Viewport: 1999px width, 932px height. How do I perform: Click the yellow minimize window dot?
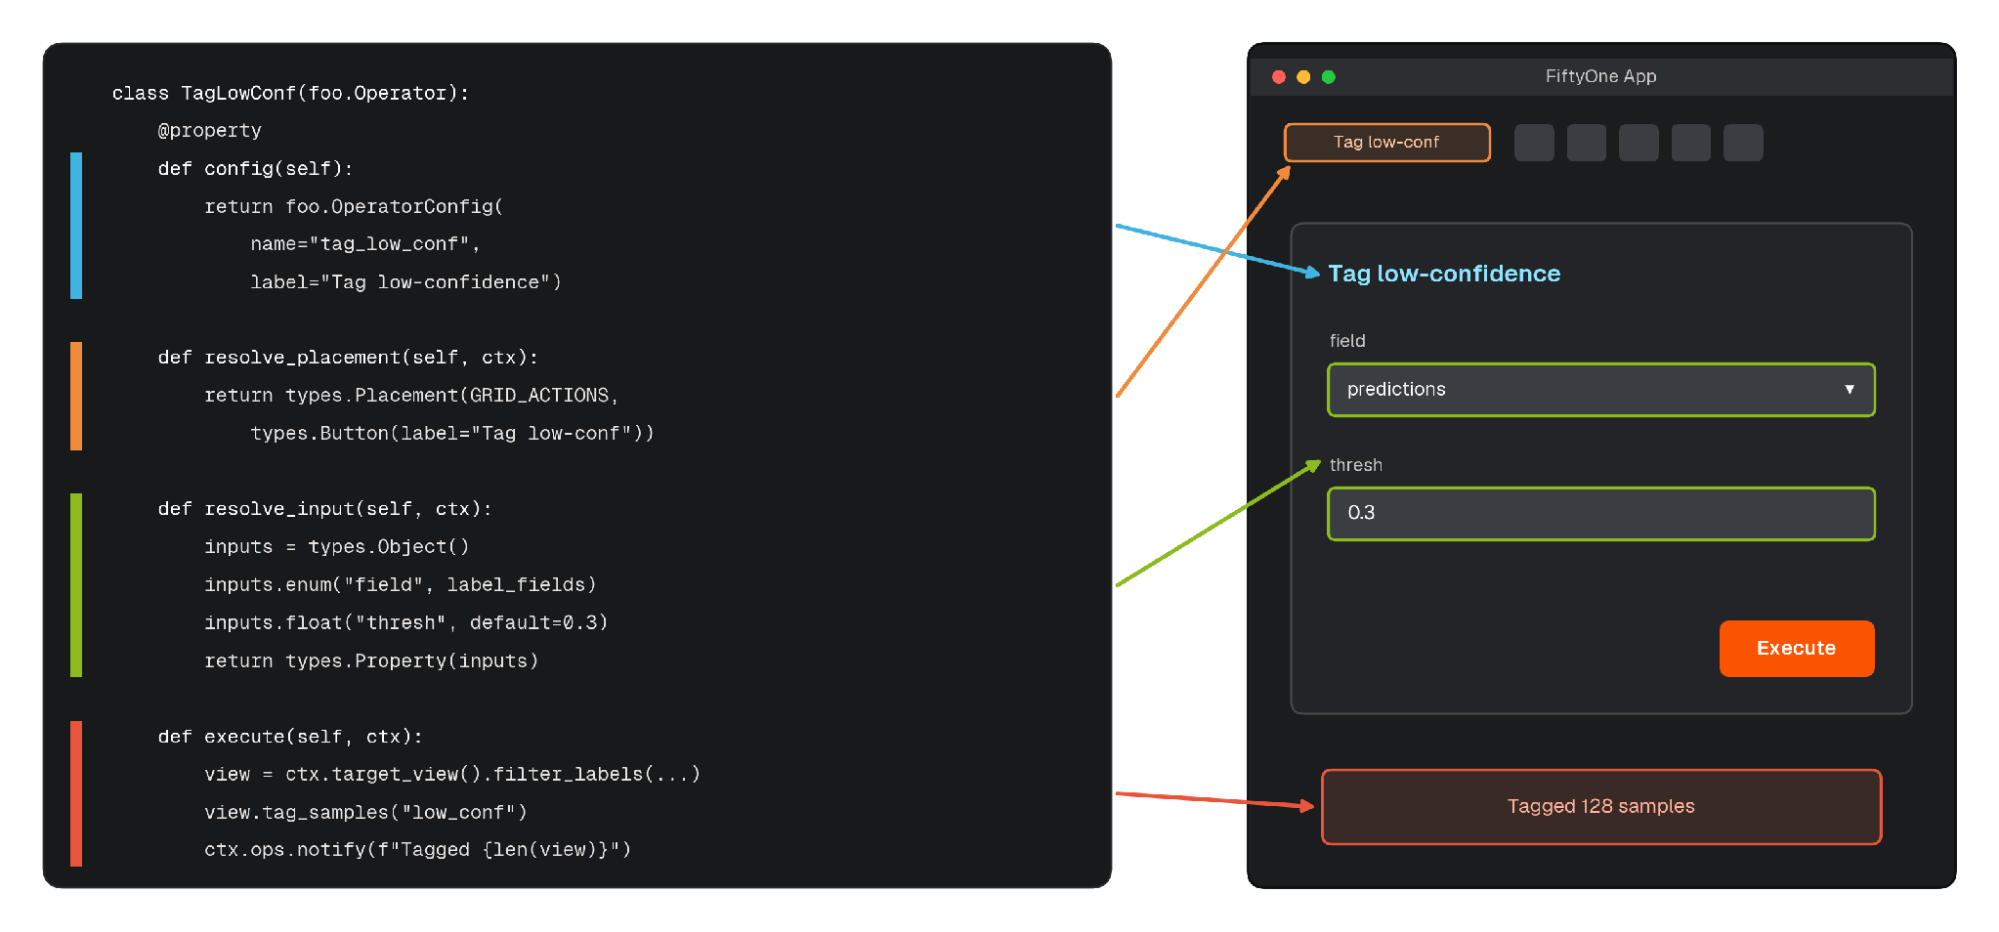[1303, 77]
